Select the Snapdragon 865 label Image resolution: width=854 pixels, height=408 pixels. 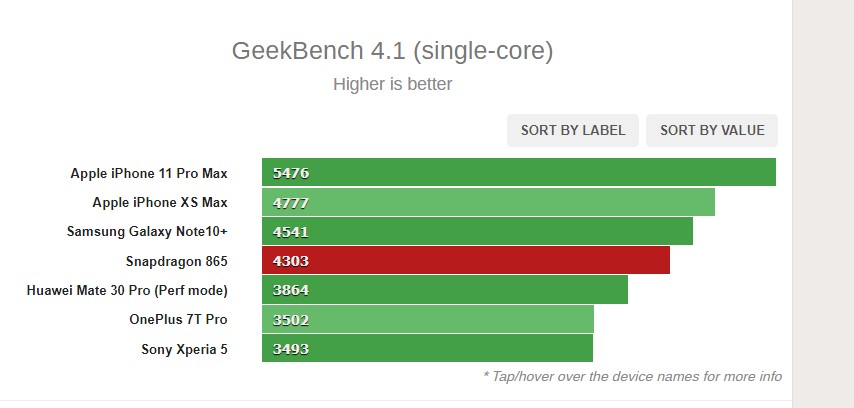pyautogui.click(x=176, y=261)
